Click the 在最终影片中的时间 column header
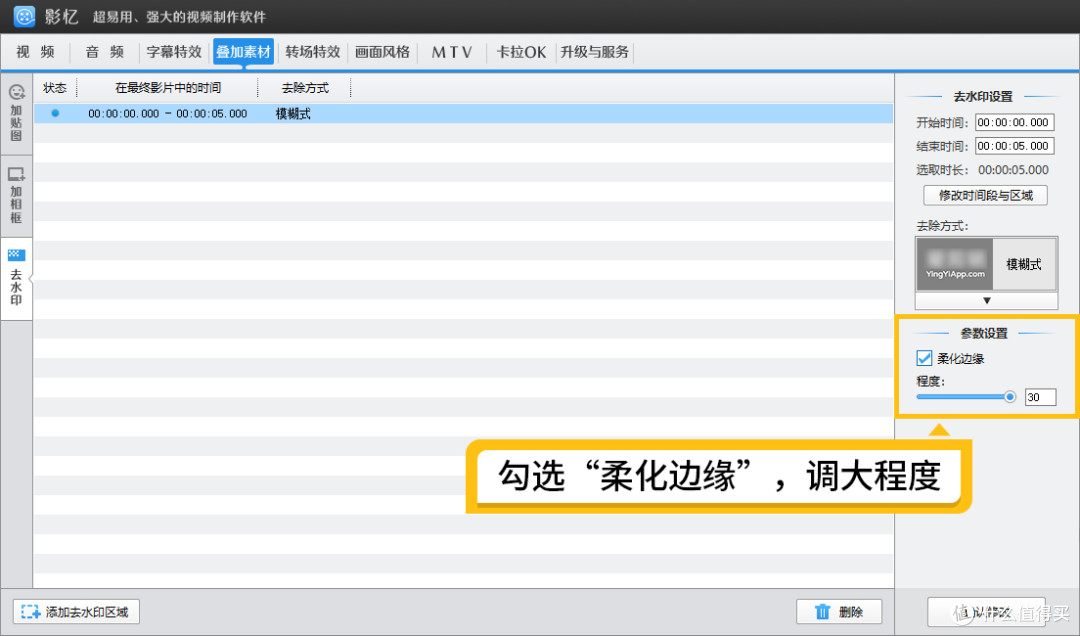This screenshot has width=1080, height=636. pos(168,88)
